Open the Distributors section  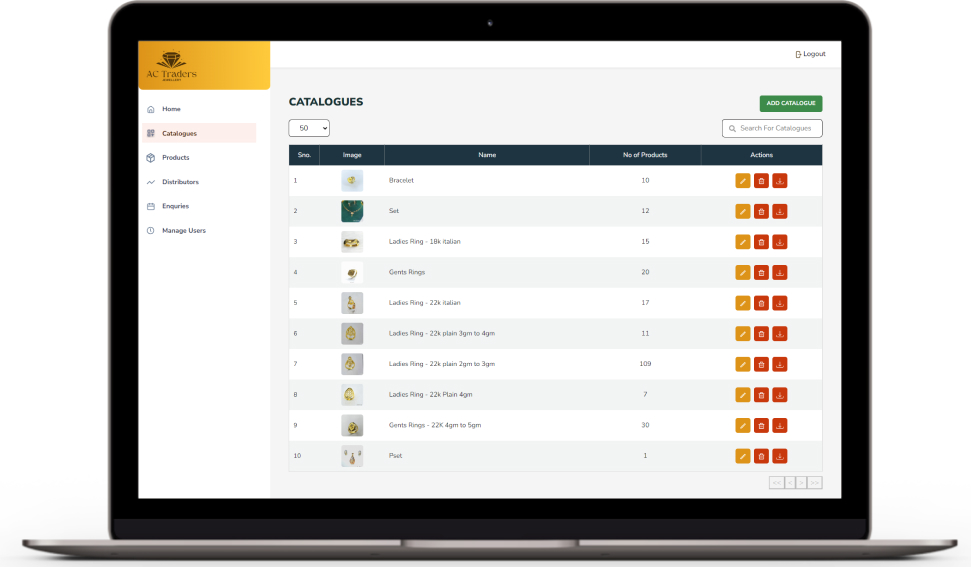pos(180,182)
